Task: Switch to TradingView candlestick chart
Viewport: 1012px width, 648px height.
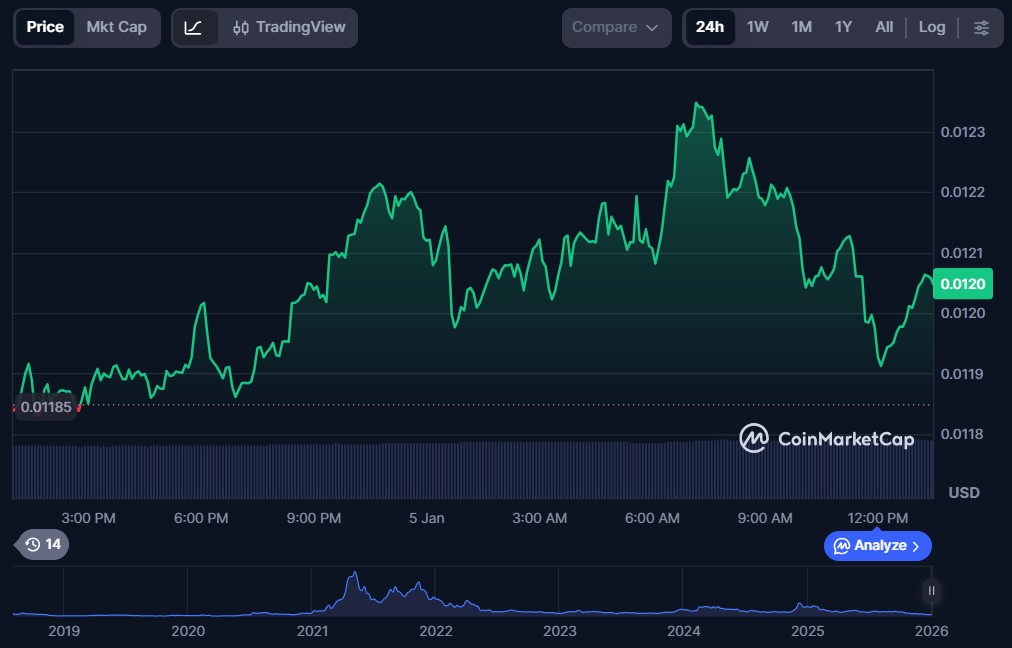Action: (287, 28)
